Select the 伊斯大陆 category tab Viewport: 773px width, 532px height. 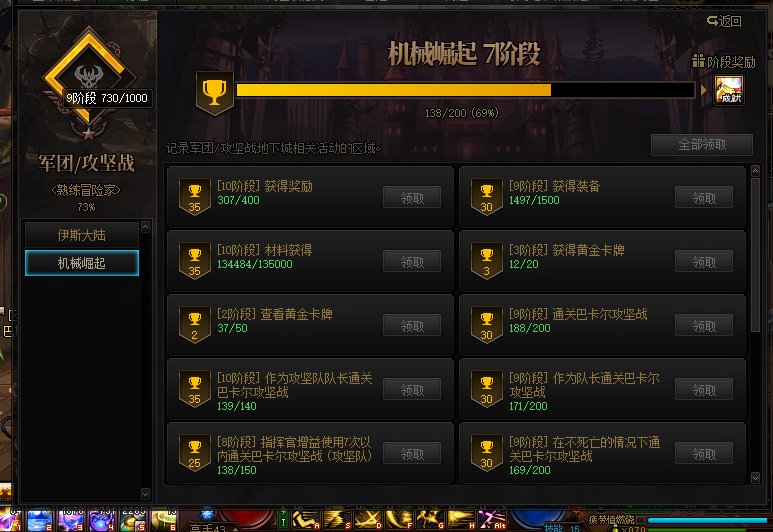(82, 235)
